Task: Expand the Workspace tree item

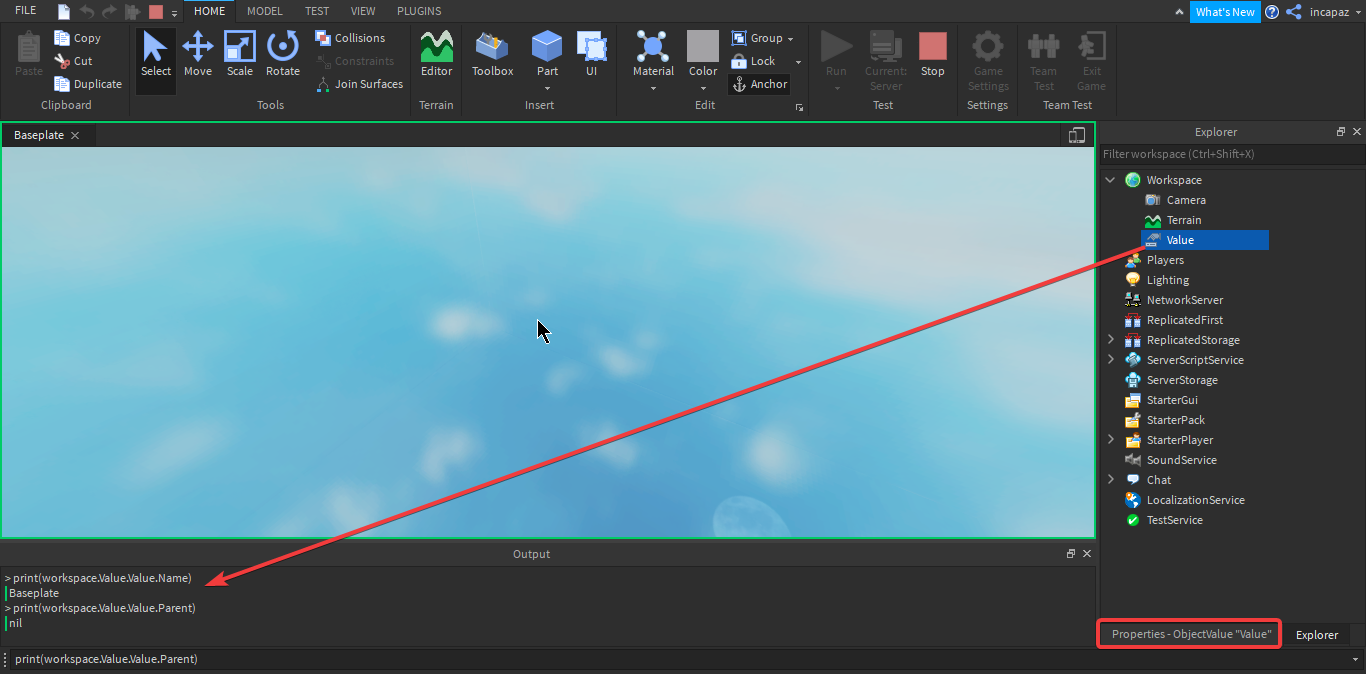Action: tap(1110, 179)
